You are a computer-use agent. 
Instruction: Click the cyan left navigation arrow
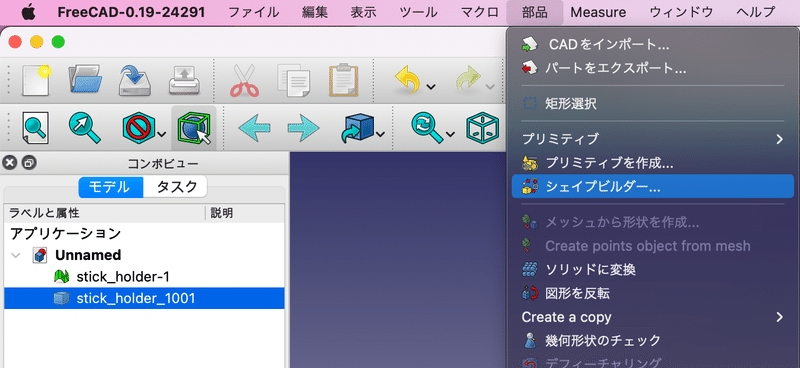[x=255, y=128]
